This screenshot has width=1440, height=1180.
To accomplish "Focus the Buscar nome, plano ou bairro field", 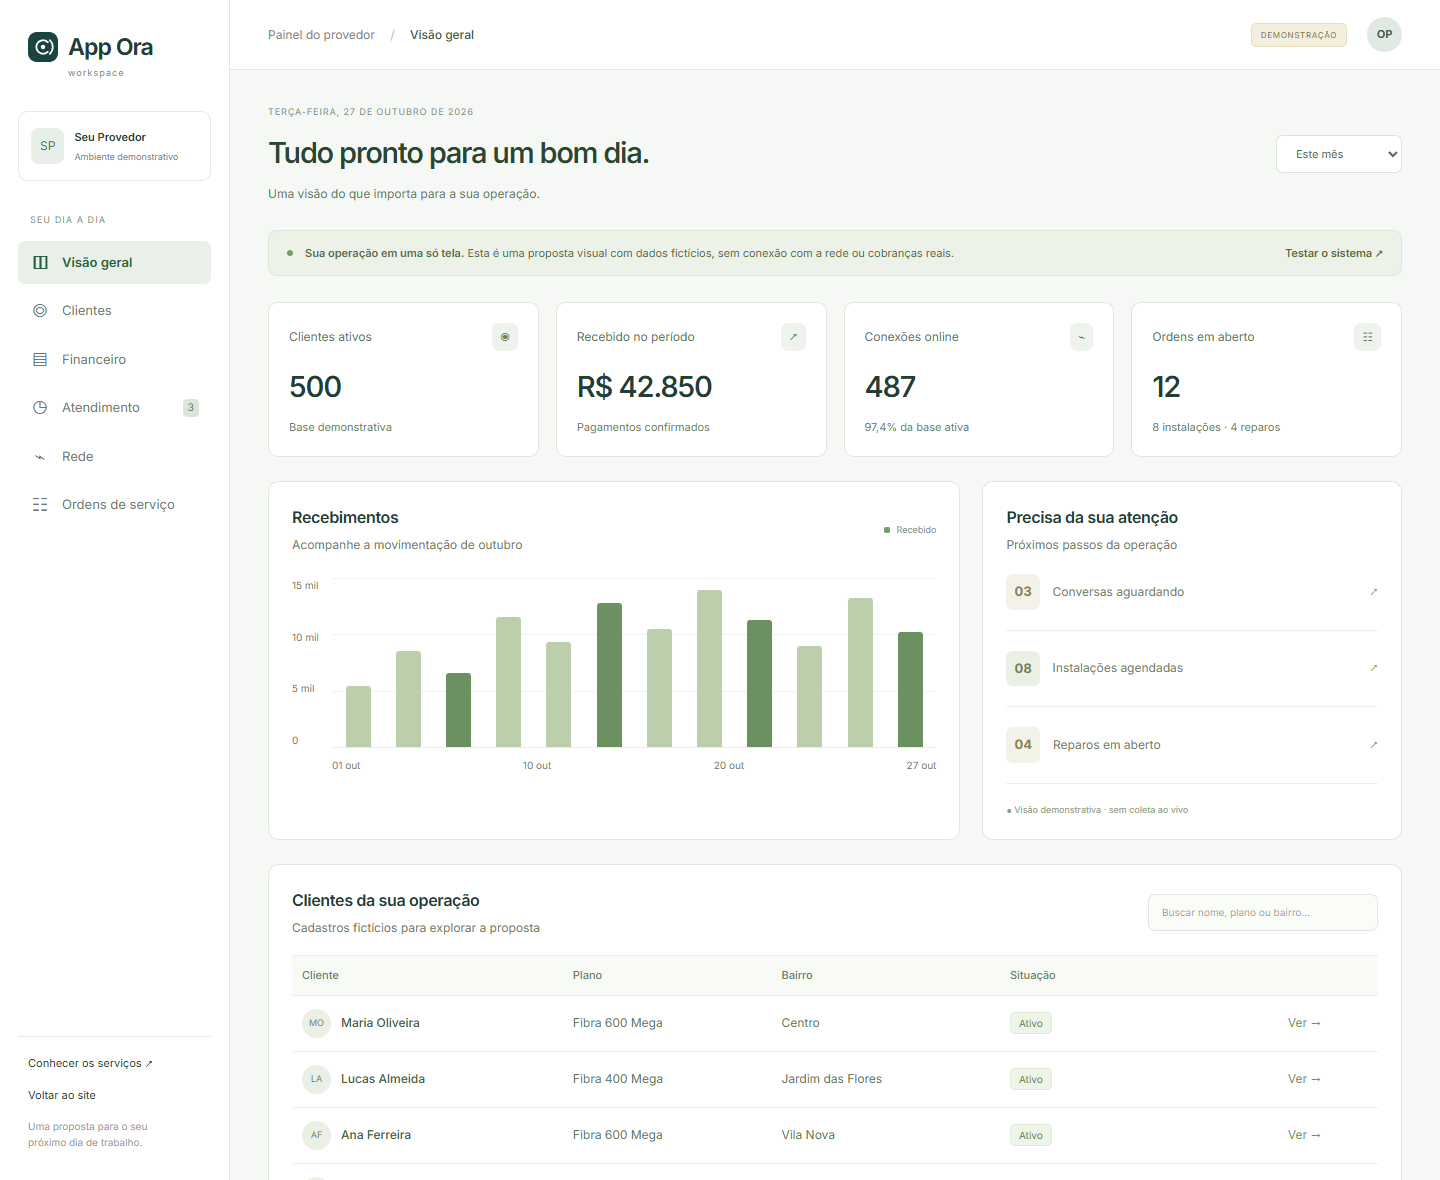I will pos(1262,912).
